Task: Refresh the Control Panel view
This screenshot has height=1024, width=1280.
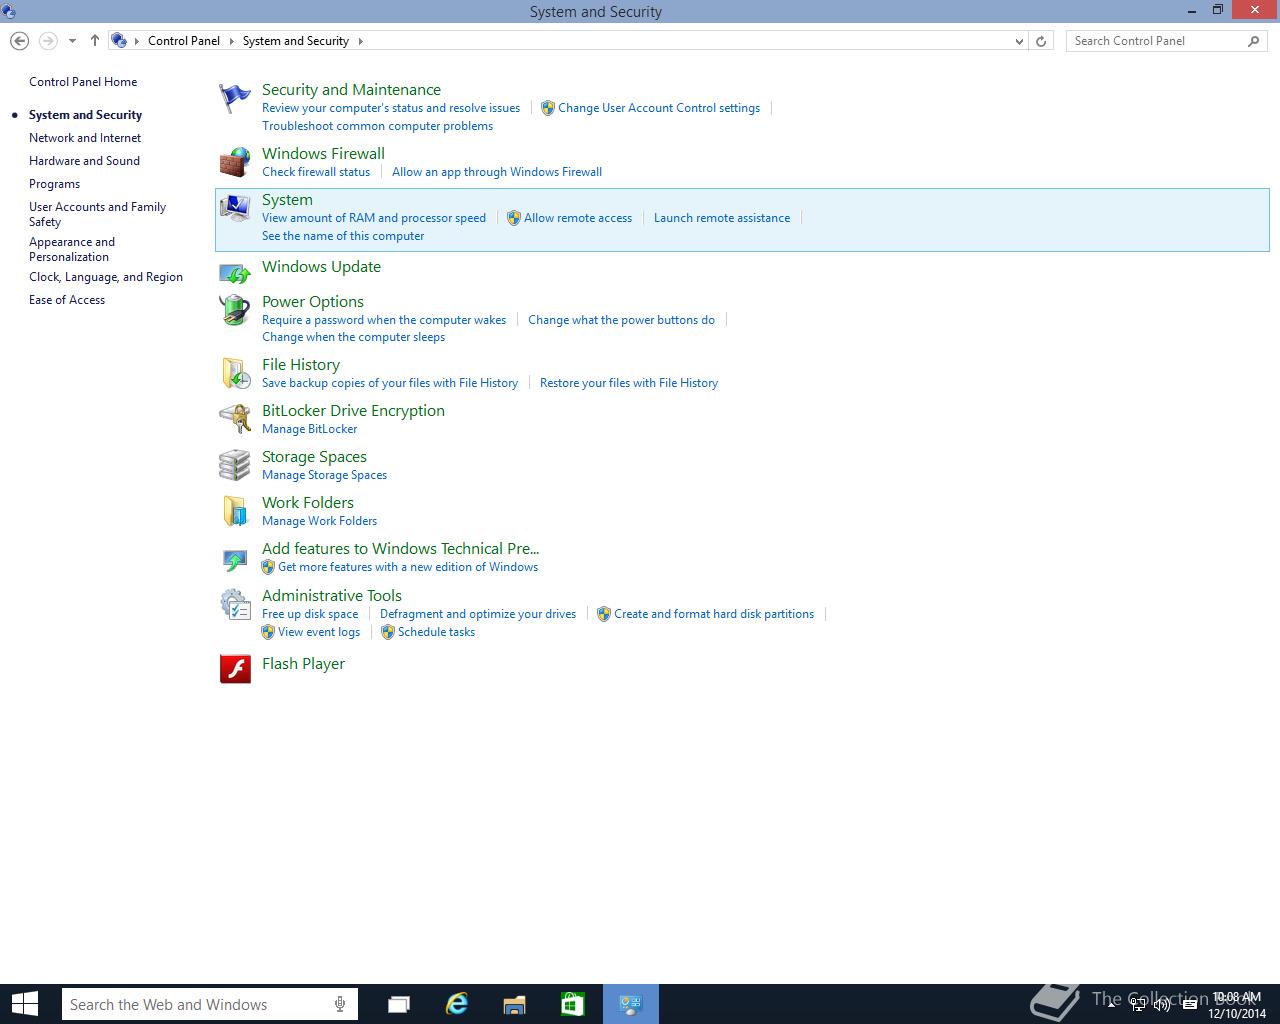Action: coord(1041,41)
